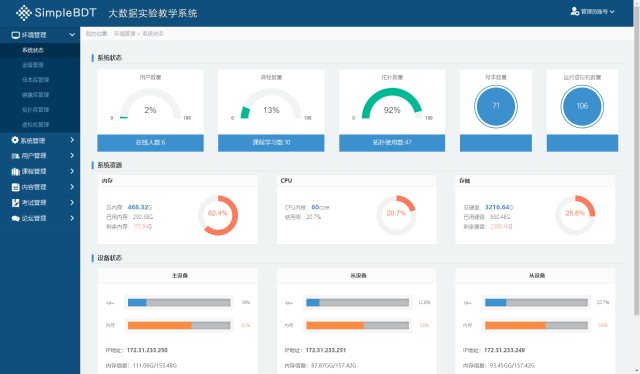Click the 172.31.233.251 device cpu bar
This screenshot has height=374, width=640.
[x=358, y=303]
